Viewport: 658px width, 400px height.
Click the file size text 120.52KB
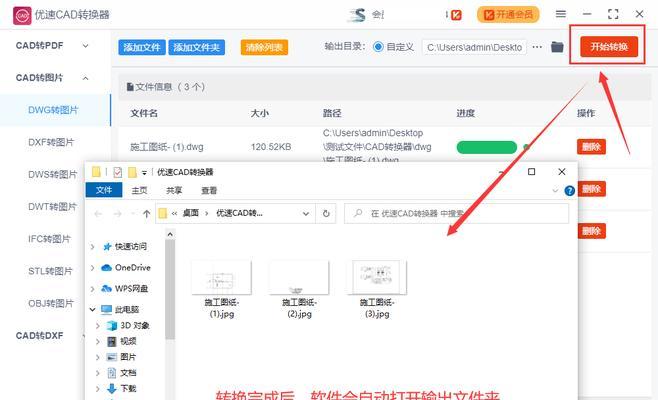(271, 147)
